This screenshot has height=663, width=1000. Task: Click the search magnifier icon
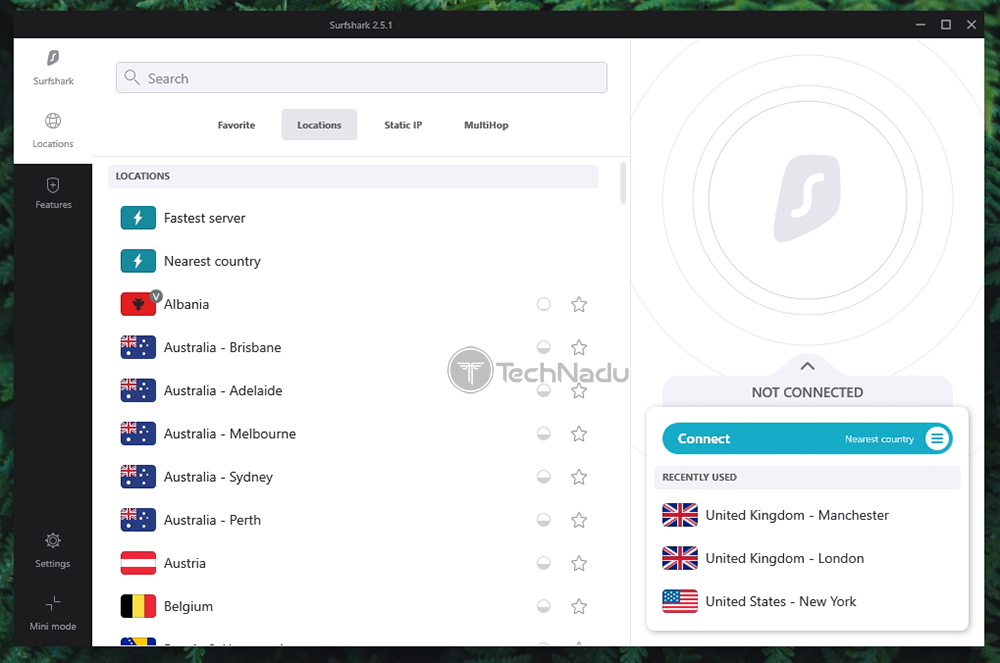[132, 77]
